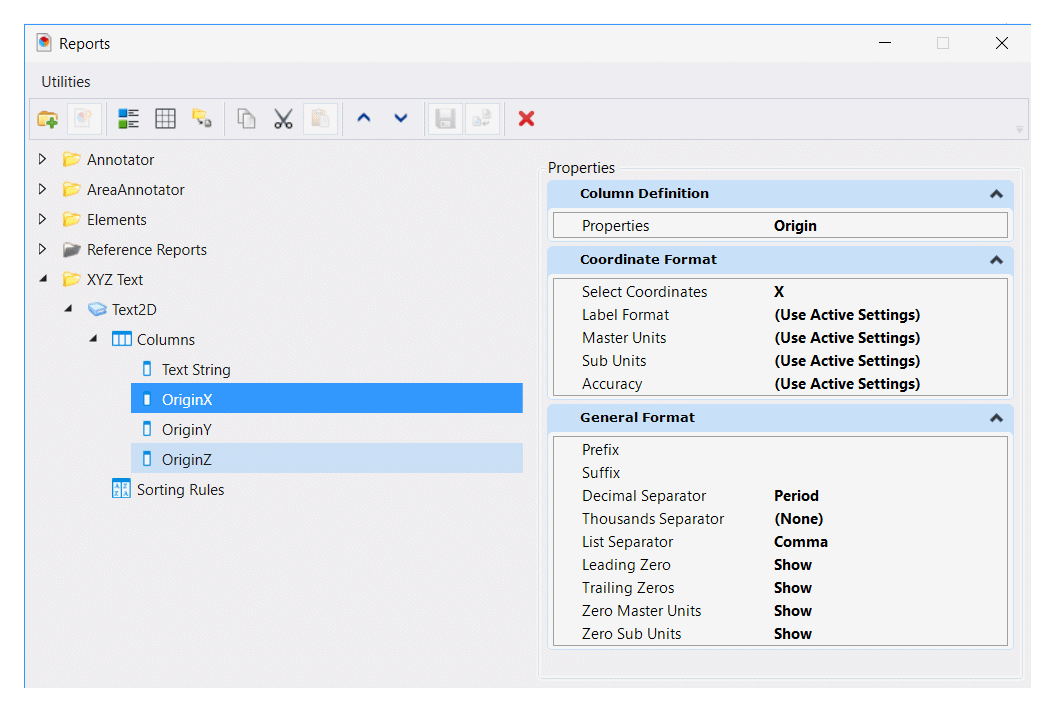This screenshot has width=1052, height=710.
Task: Click the Cut scissors icon
Action: tap(283, 119)
